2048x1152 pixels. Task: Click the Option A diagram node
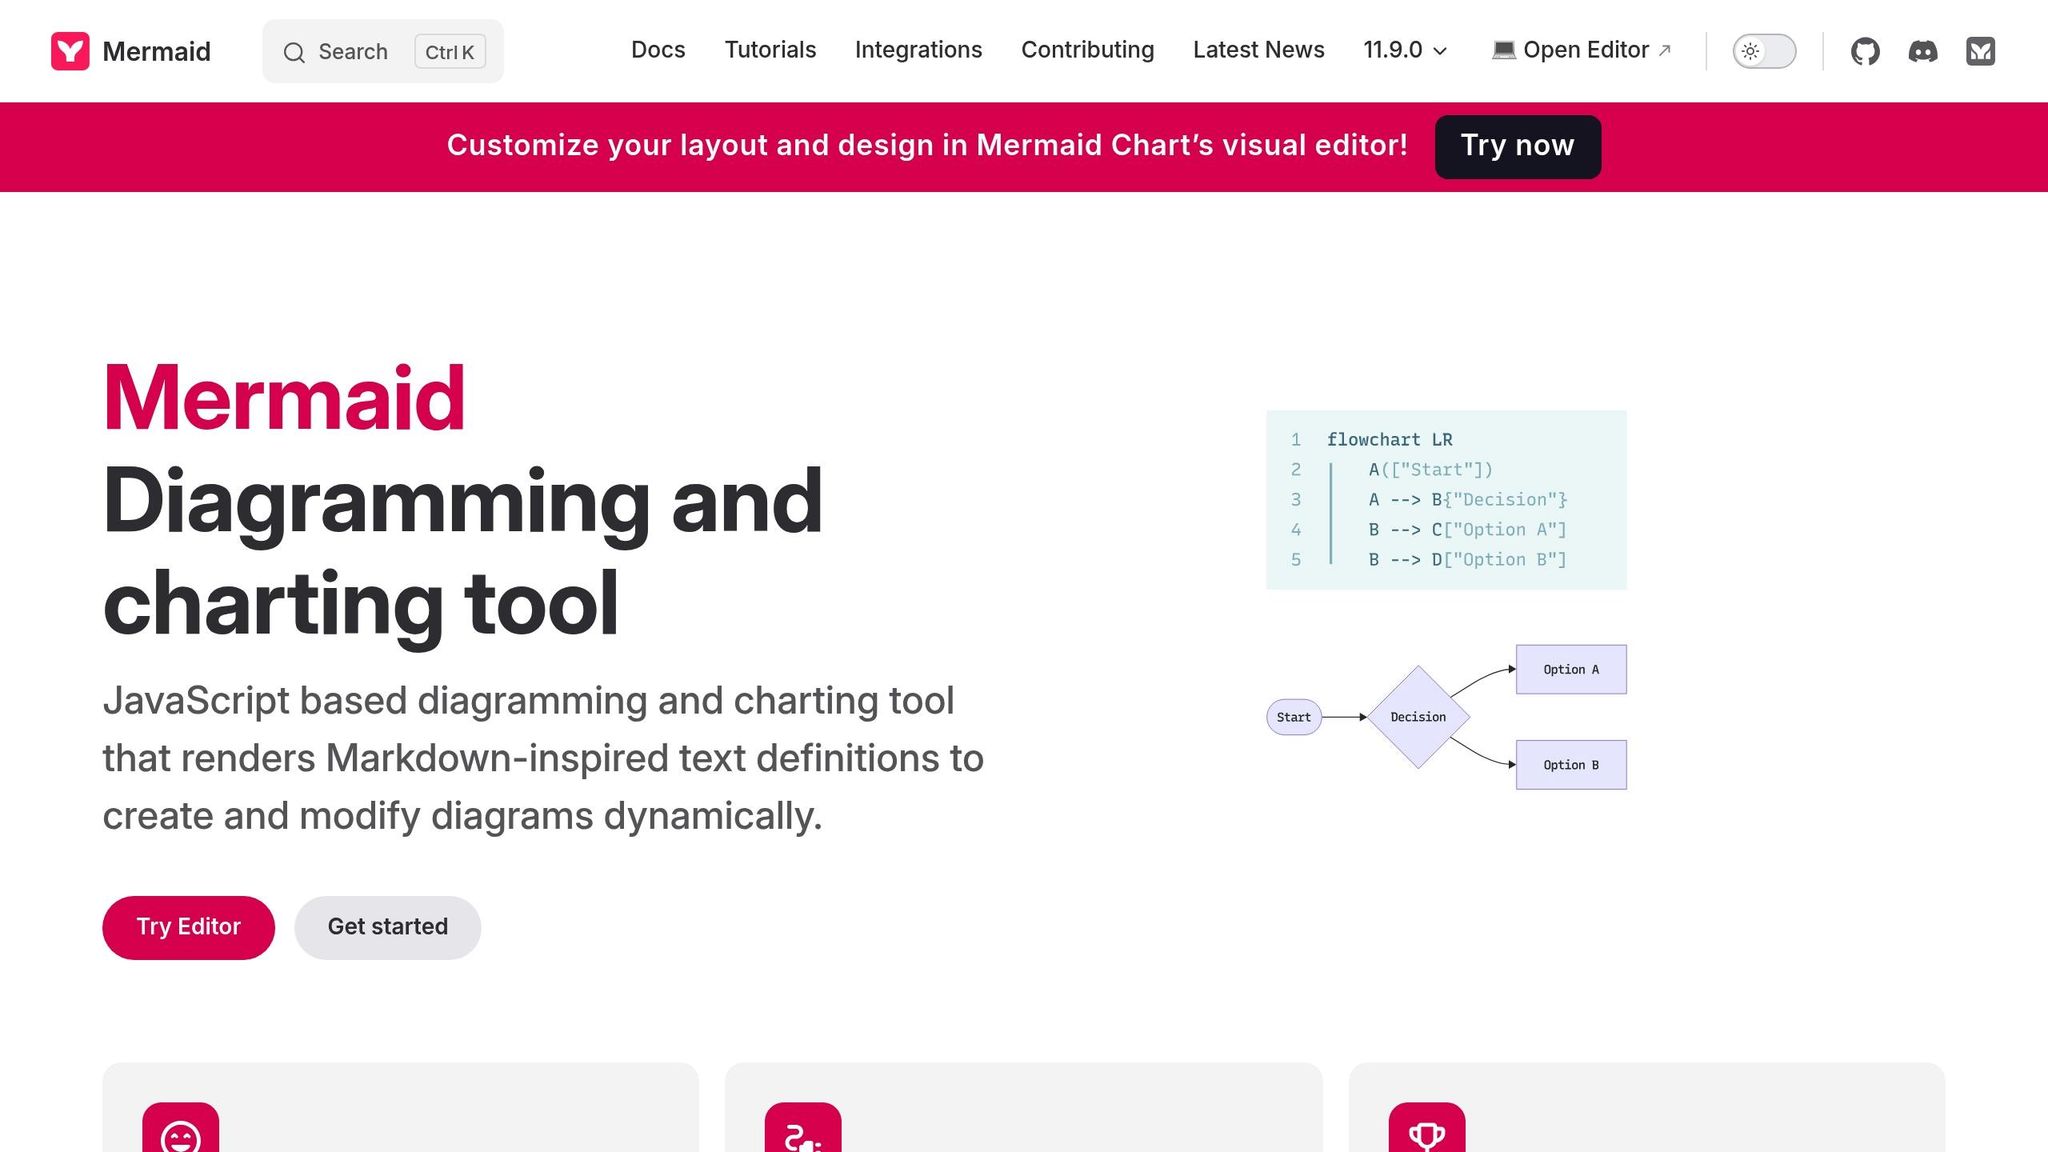point(1571,669)
